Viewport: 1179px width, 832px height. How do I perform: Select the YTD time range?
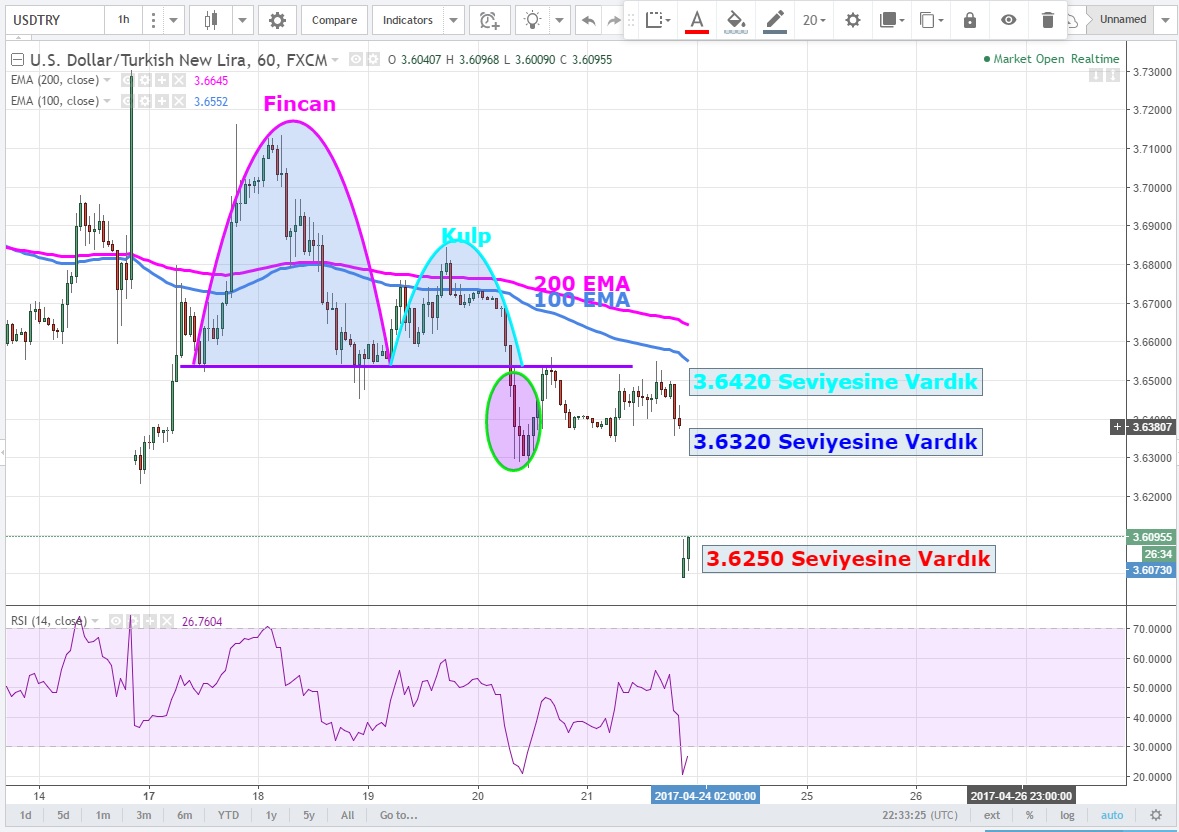[x=228, y=815]
